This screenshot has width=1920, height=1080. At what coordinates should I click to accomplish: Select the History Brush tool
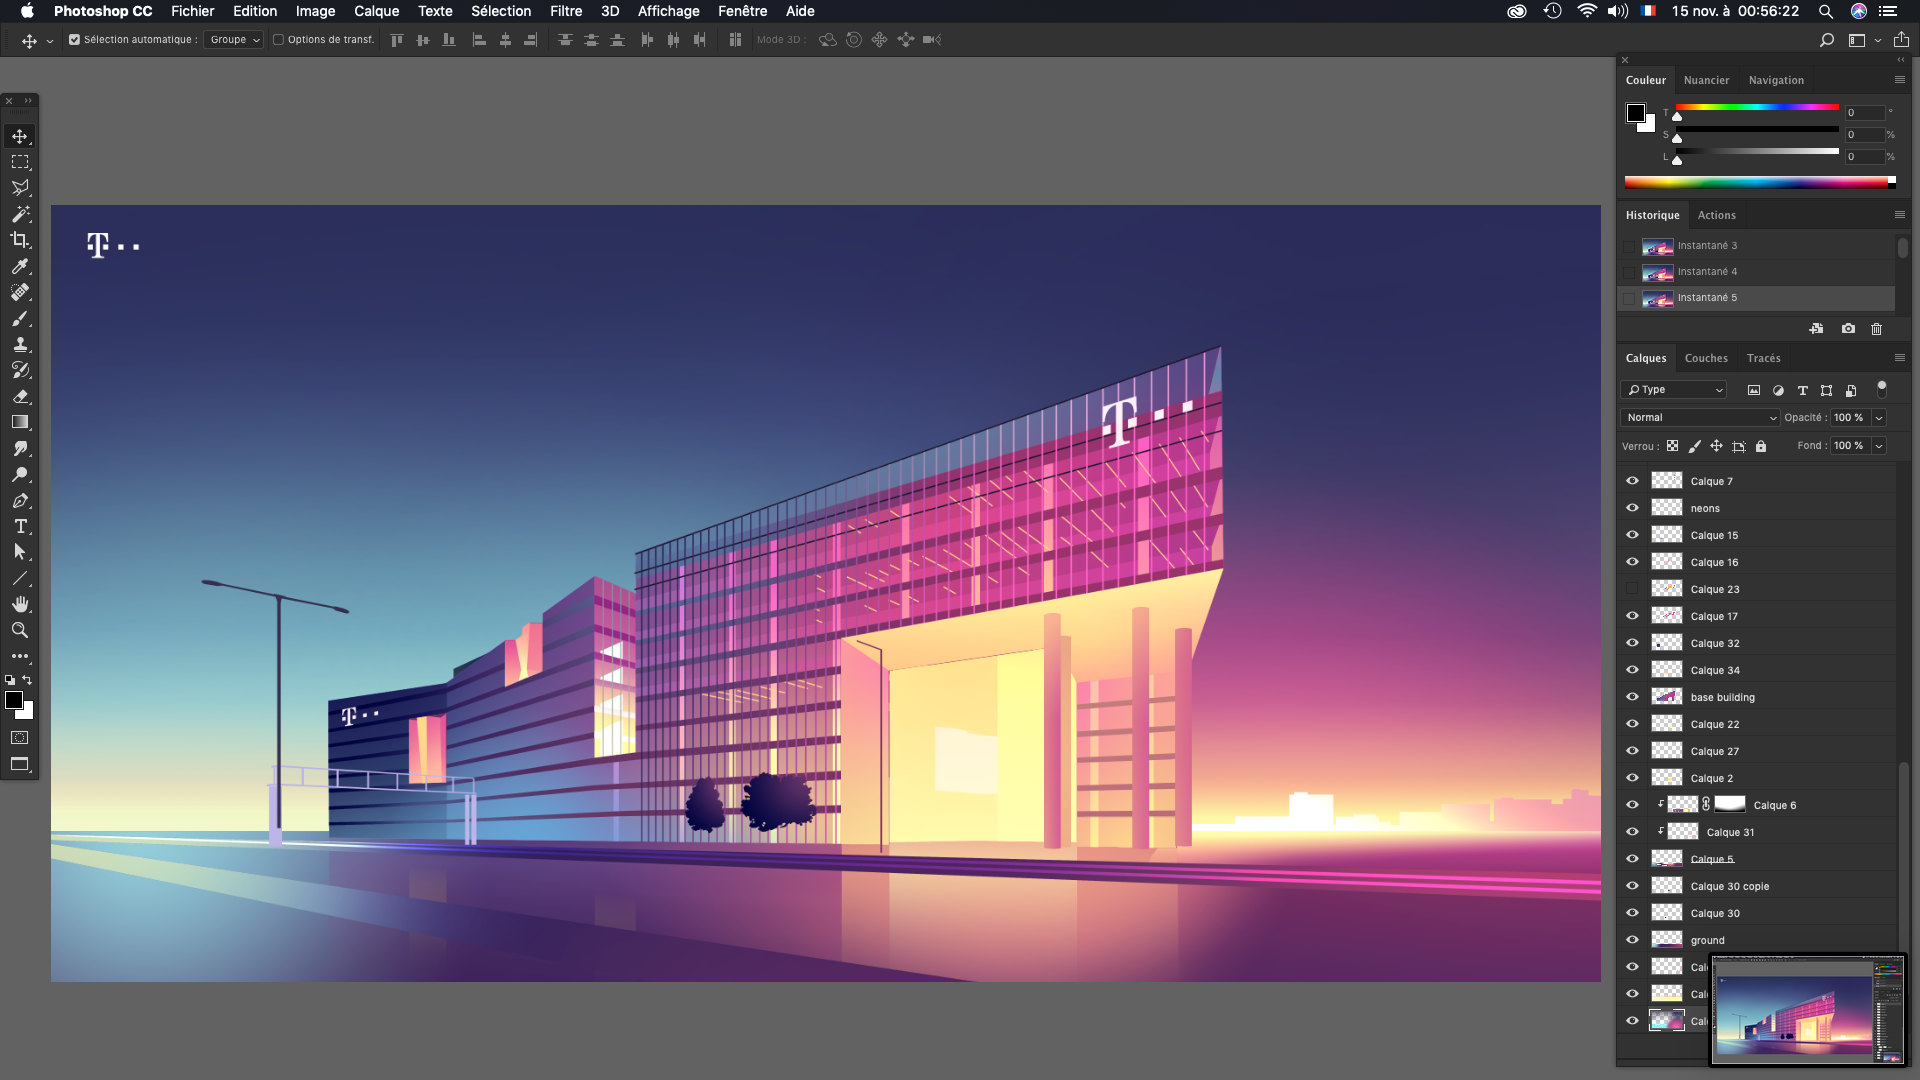coord(20,370)
